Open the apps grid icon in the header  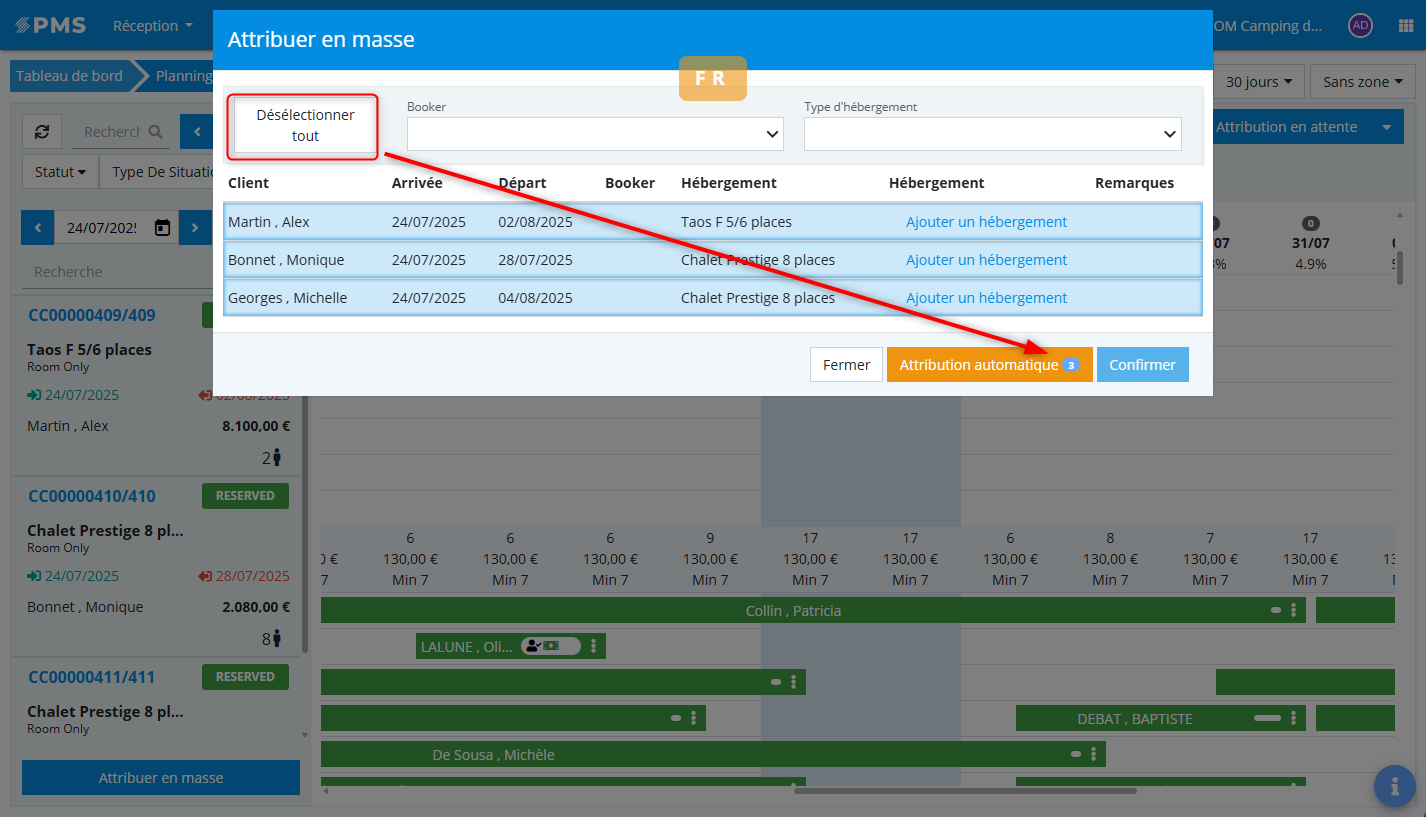(x=1405, y=26)
